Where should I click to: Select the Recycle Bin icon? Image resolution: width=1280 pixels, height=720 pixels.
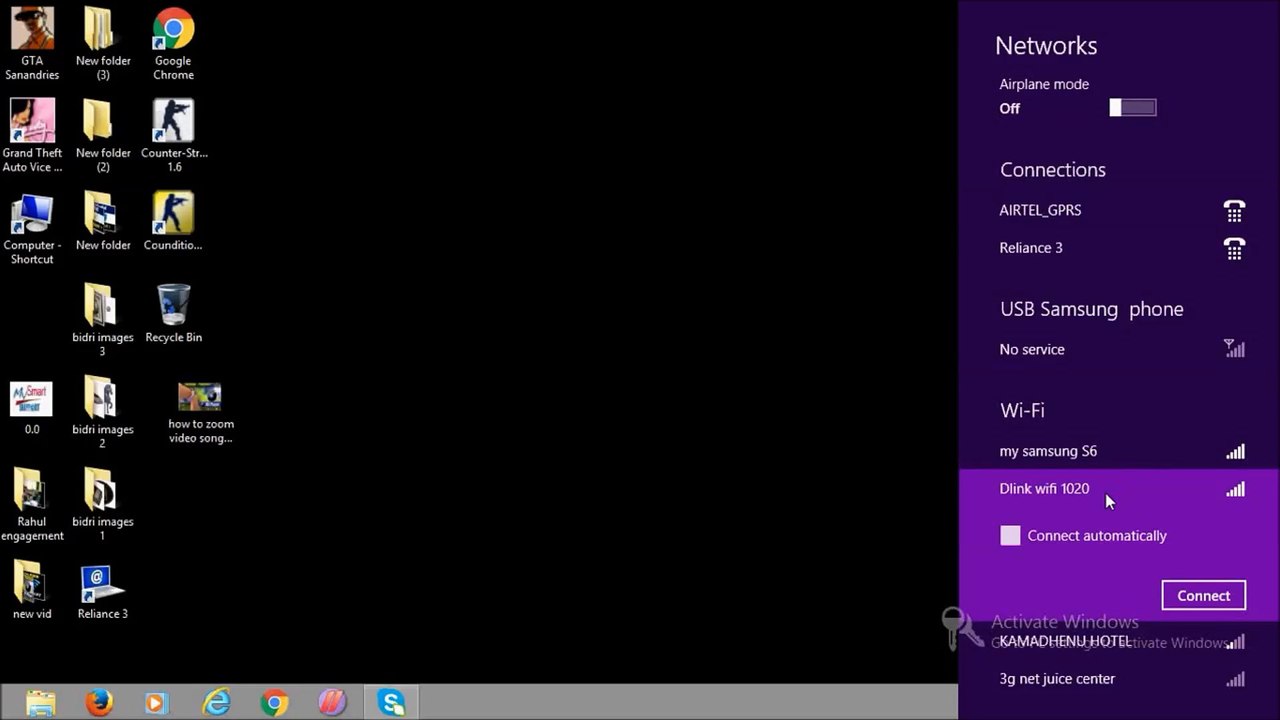(x=174, y=313)
